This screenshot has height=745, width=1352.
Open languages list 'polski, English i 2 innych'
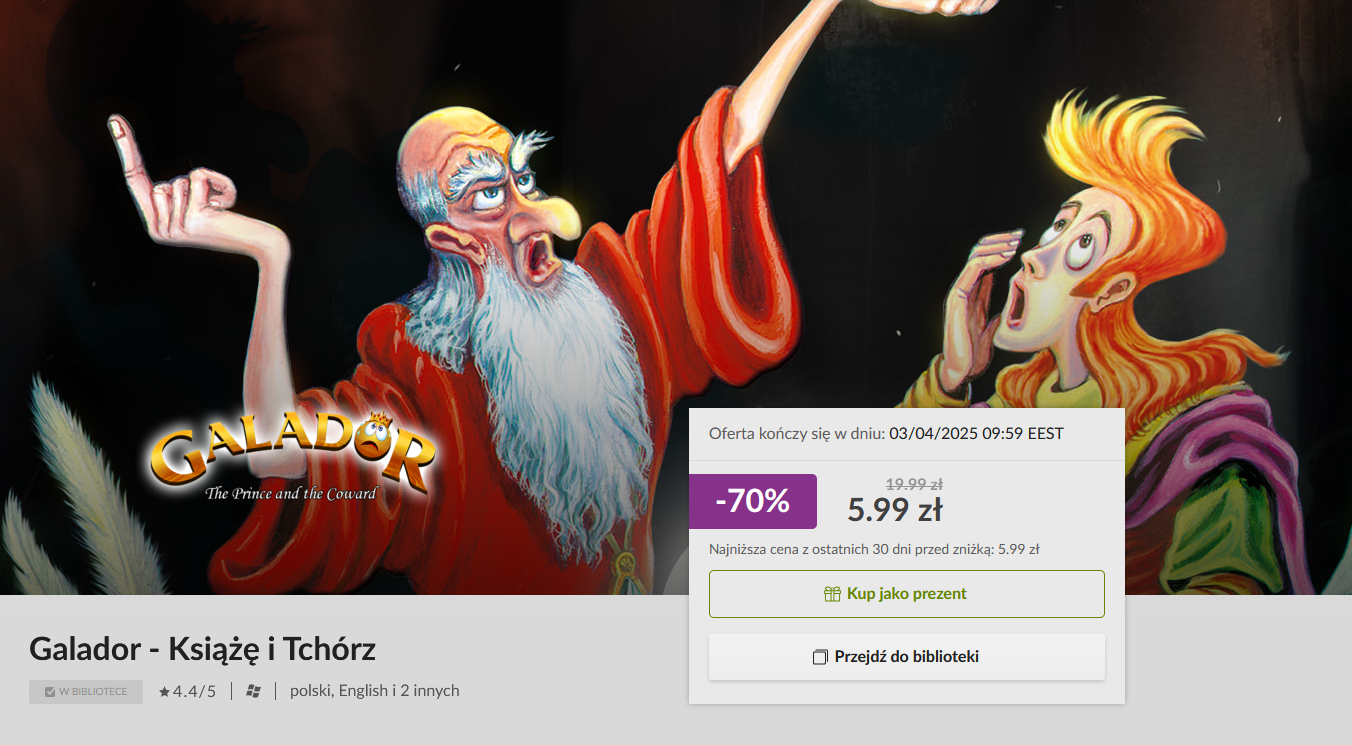(375, 691)
